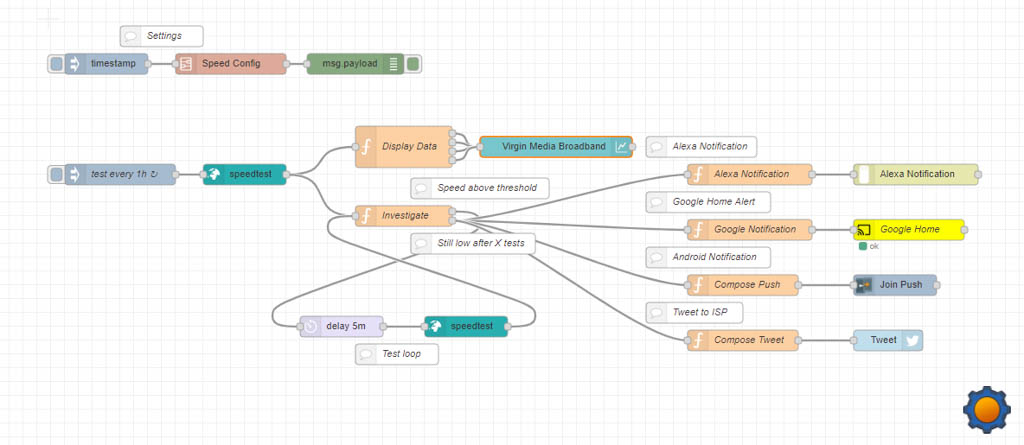Select the Settings comment node
1024x445 pixels.
tap(162, 36)
